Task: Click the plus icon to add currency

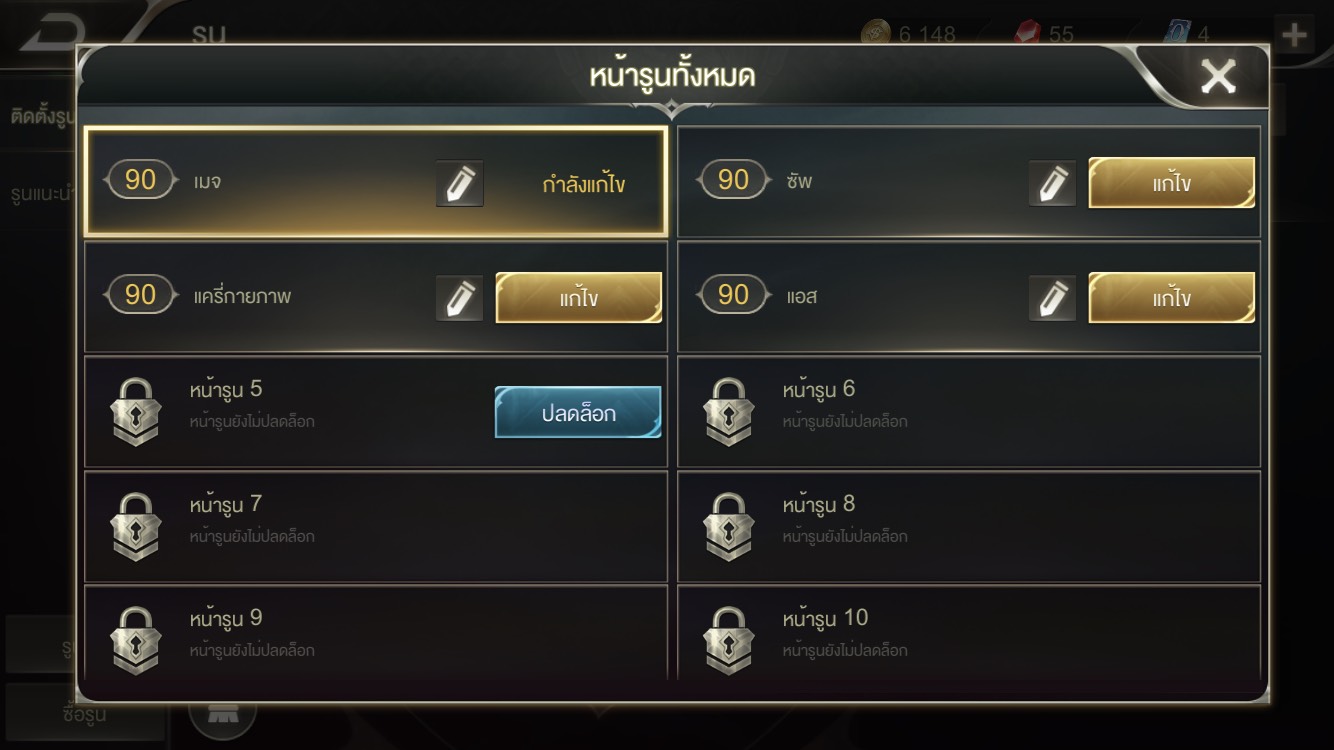Action: click(x=1294, y=37)
